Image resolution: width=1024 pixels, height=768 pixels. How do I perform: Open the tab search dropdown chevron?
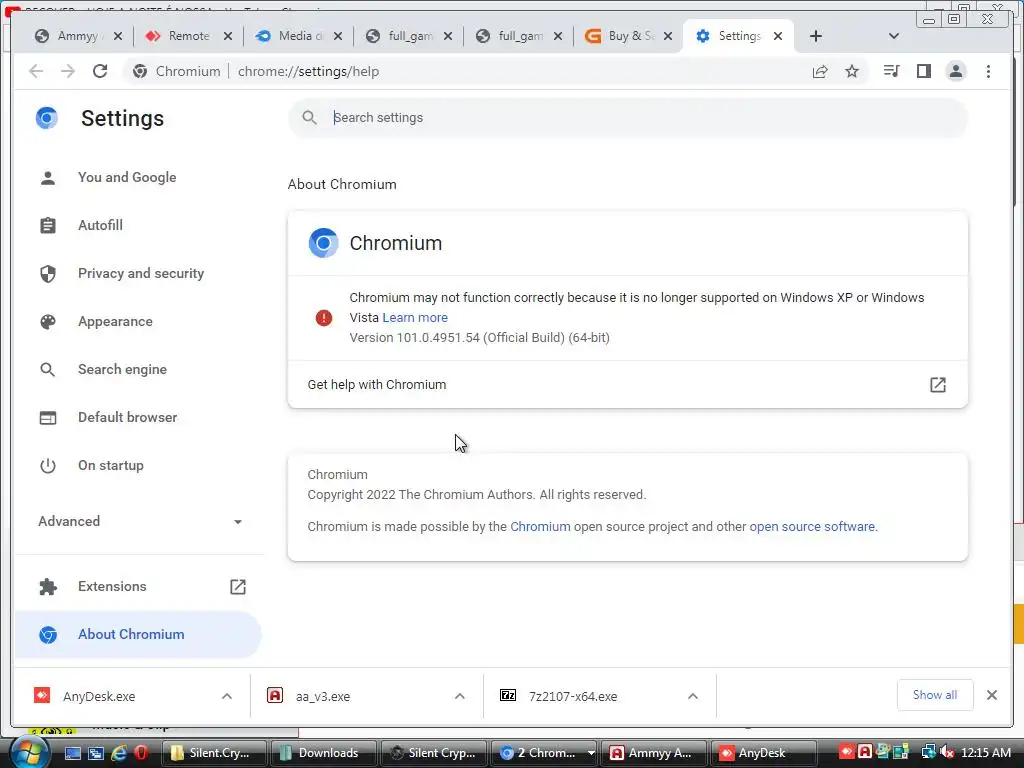coord(894,37)
